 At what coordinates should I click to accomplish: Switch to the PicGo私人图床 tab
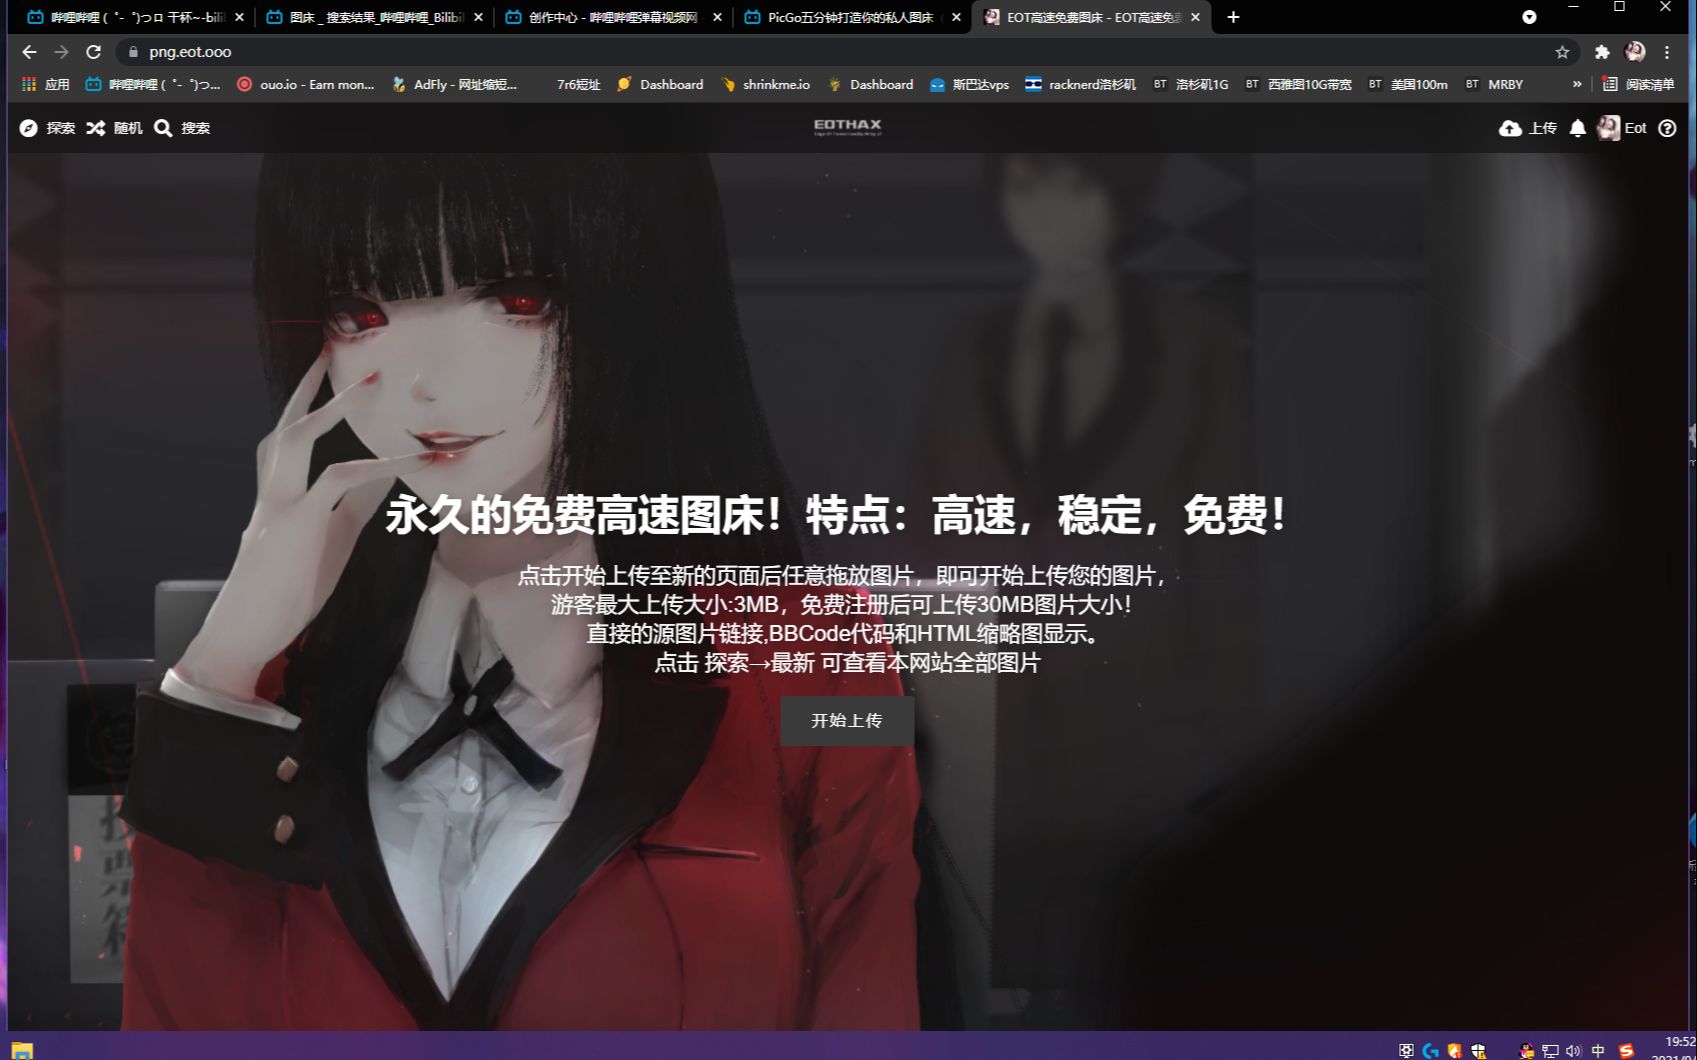pyautogui.click(x=848, y=17)
